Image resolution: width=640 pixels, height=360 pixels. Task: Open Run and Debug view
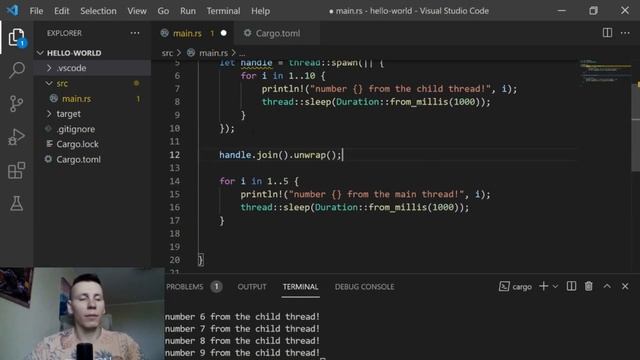coord(16,137)
